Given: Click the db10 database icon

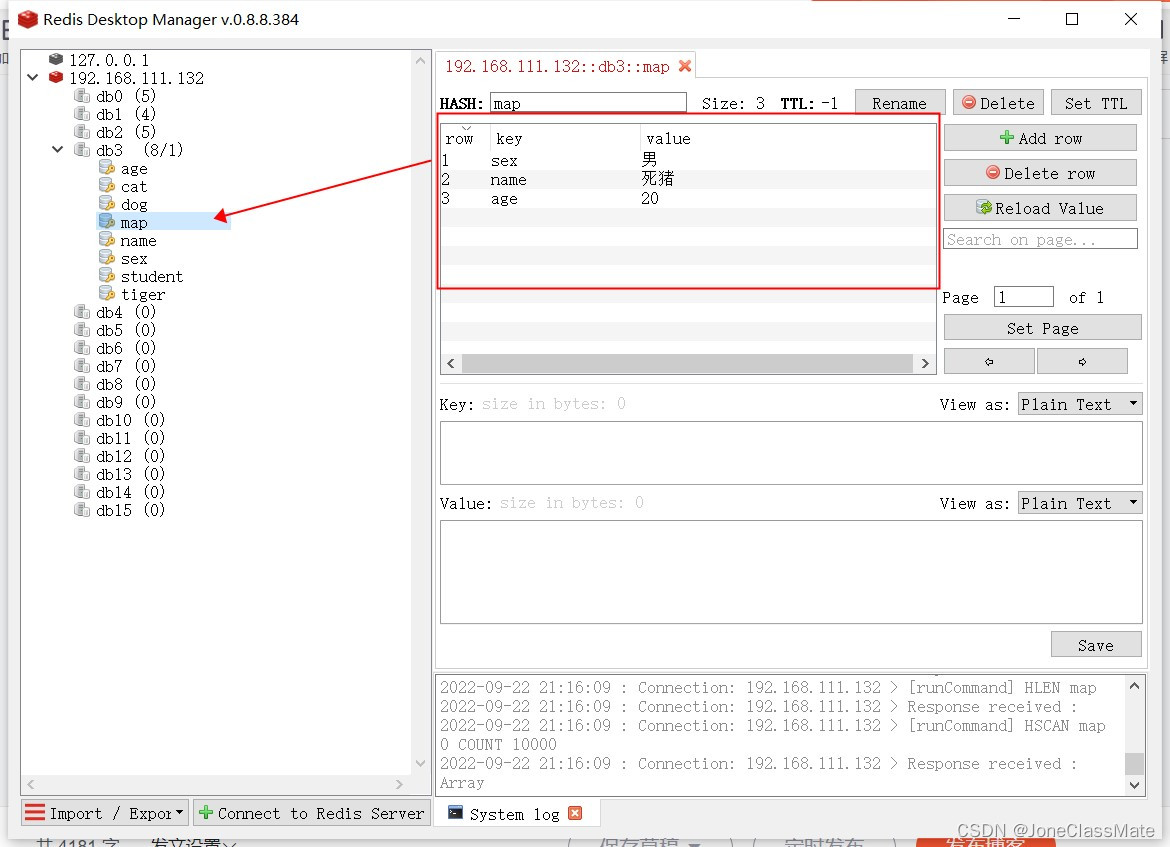Looking at the screenshot, I should point(82,419).
